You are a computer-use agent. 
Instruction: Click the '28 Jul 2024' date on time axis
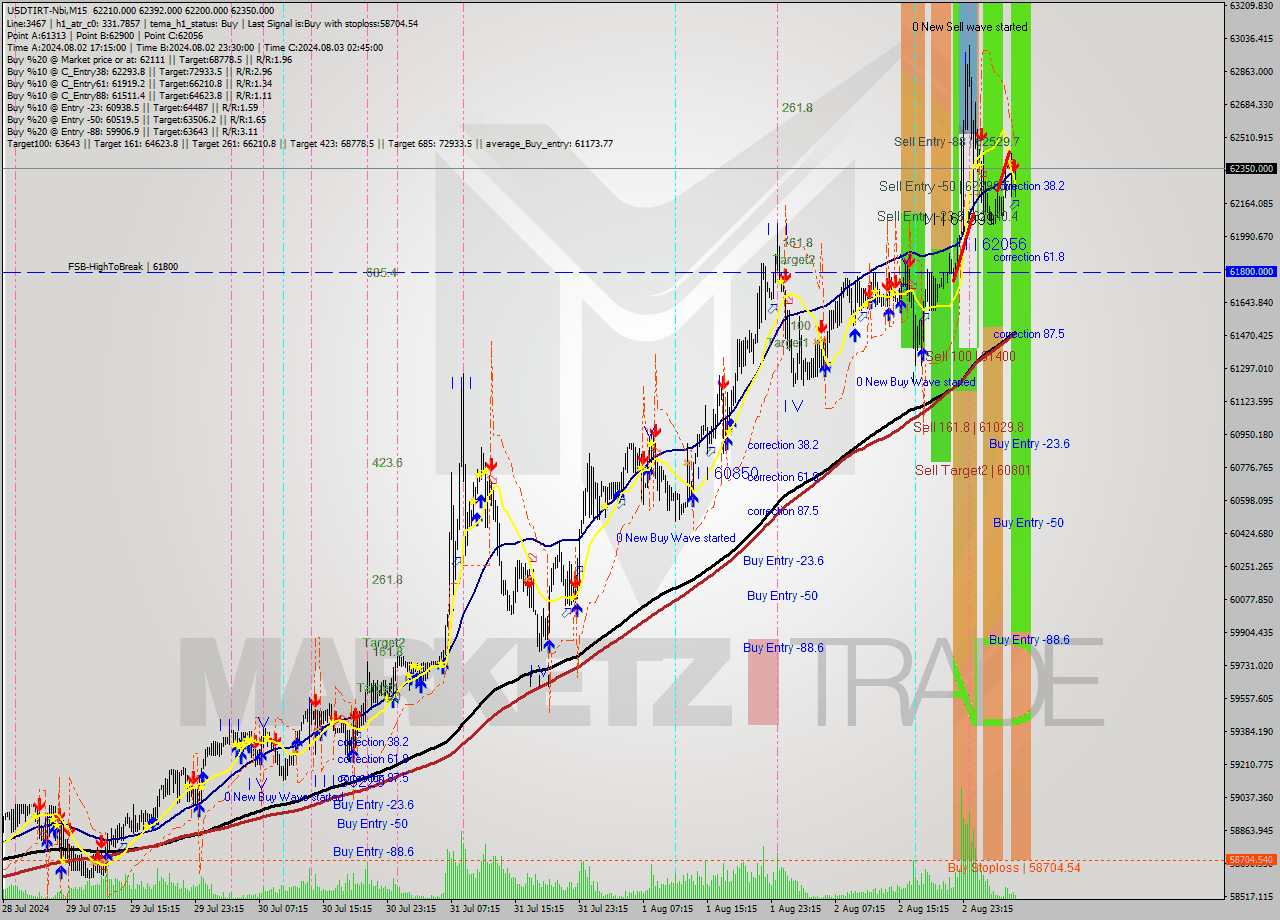tap(28, 909)
